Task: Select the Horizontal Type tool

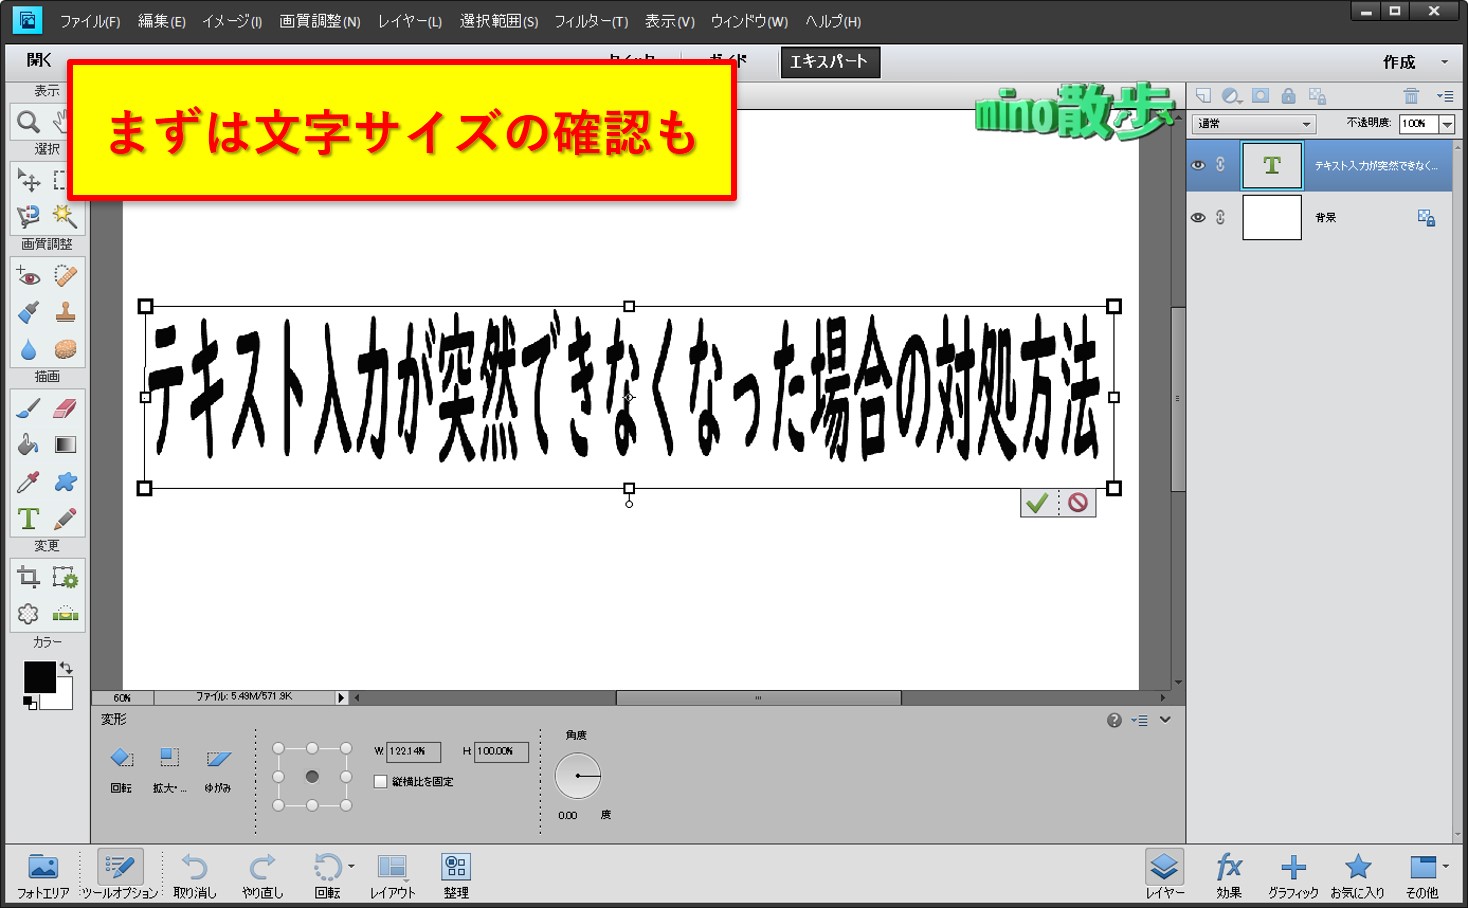Action: point(28,519)
